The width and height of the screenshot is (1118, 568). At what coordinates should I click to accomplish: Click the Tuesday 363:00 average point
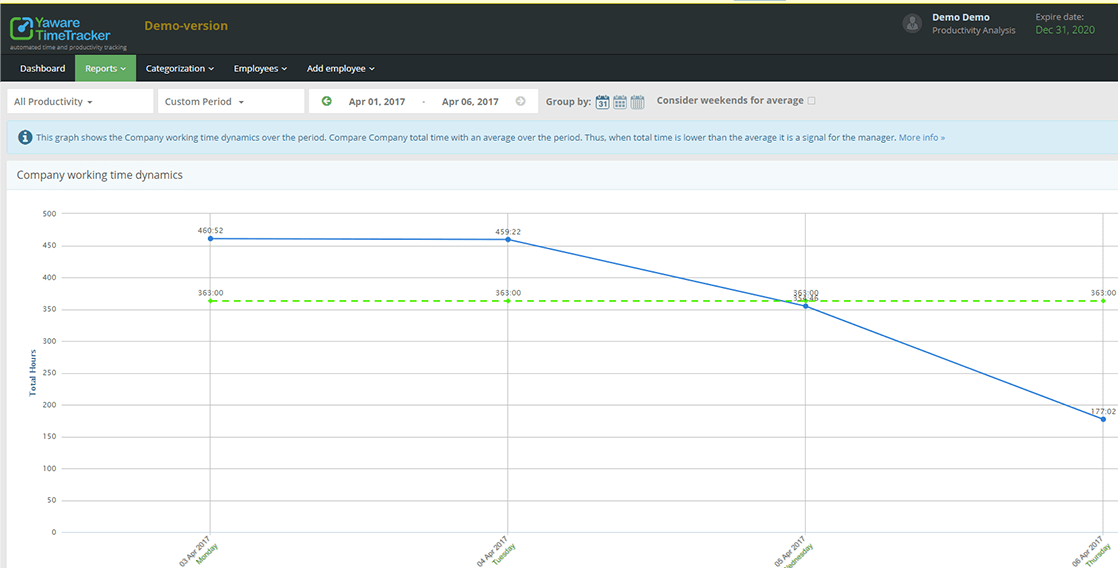coord(508,301)
